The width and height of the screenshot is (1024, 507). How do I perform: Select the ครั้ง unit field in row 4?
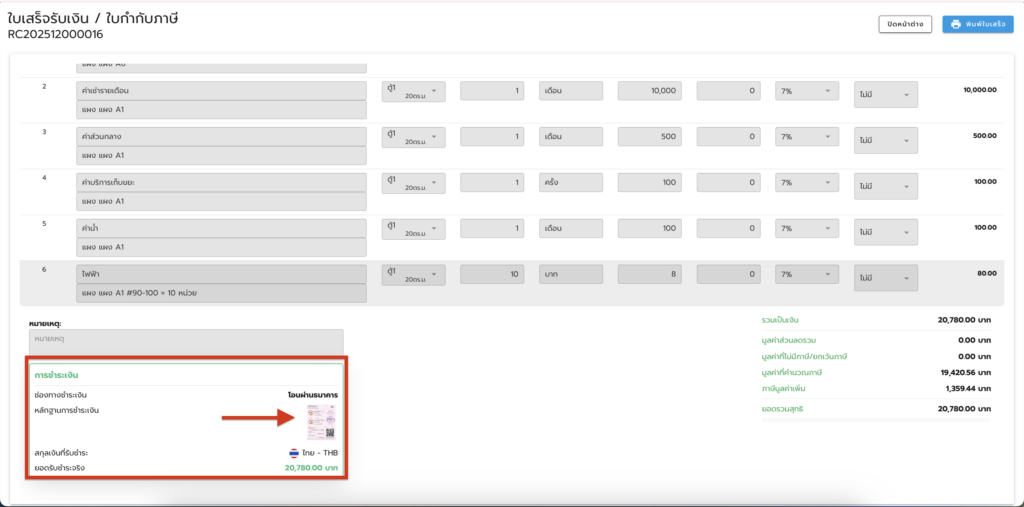coord(571,182)
